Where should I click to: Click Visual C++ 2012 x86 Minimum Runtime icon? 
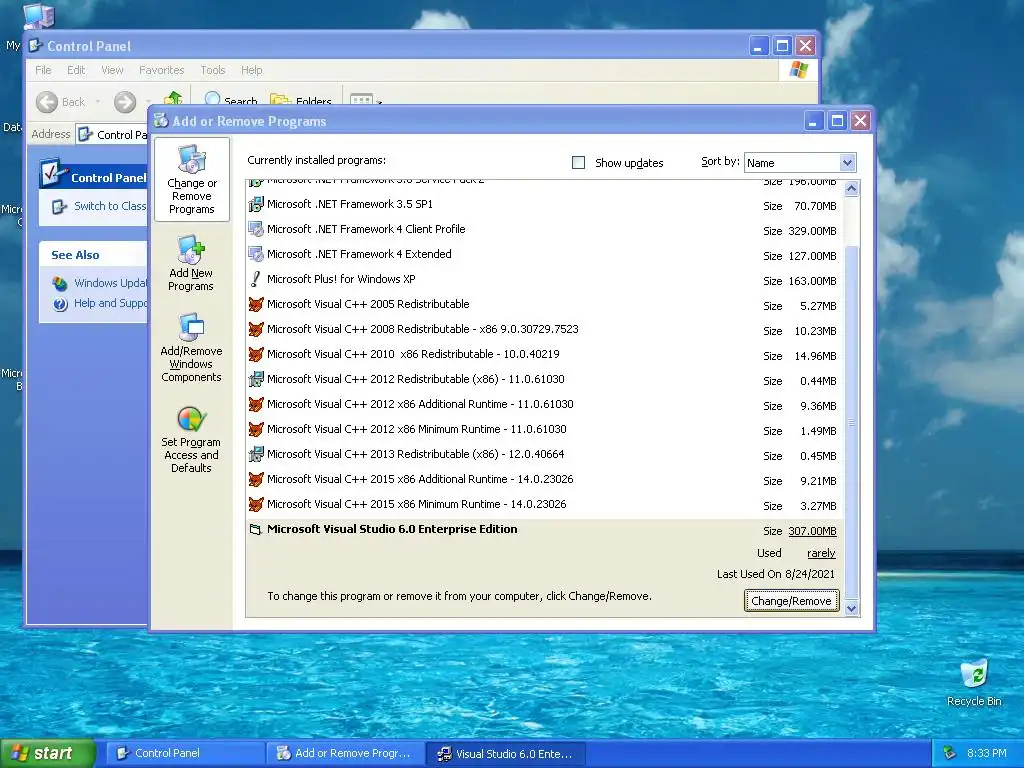point(256,429)
